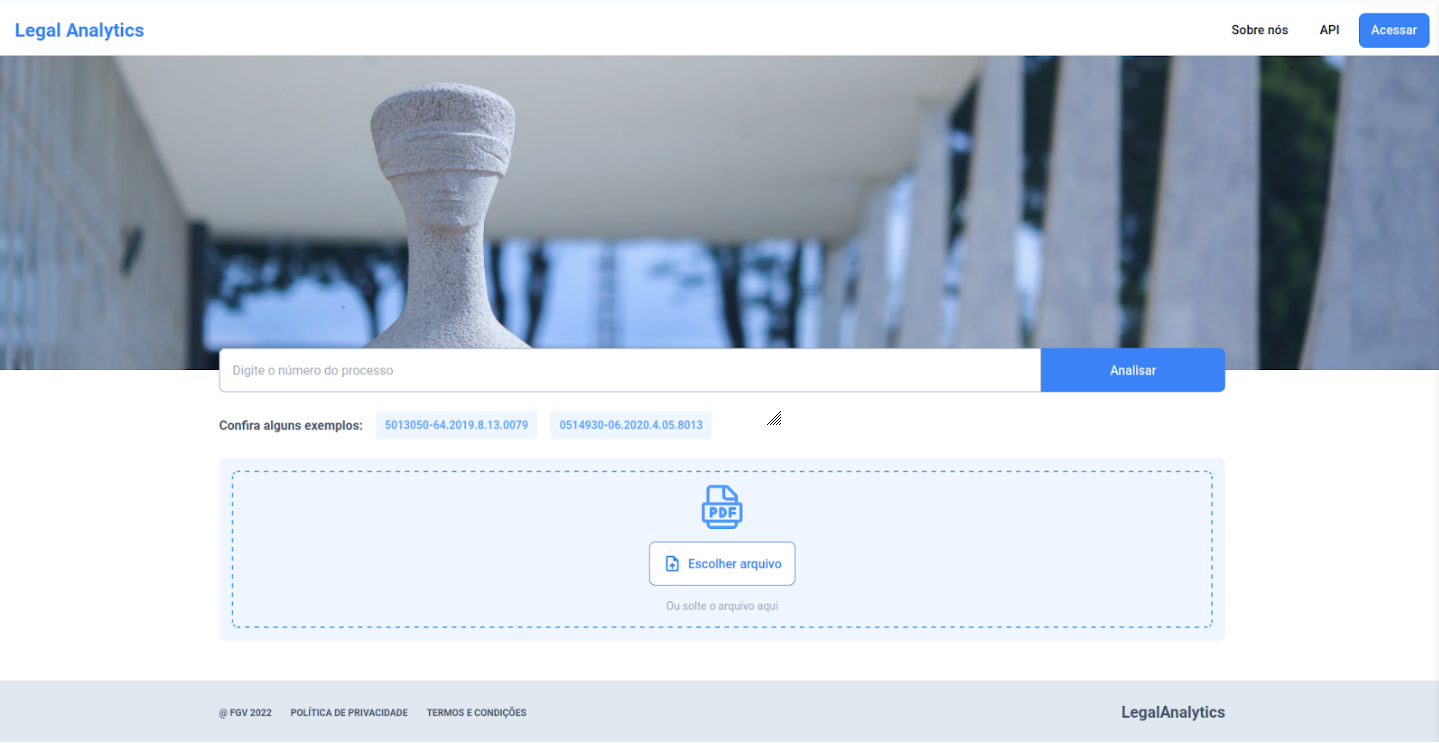Open Política de Privacidade link

[349, 713]
